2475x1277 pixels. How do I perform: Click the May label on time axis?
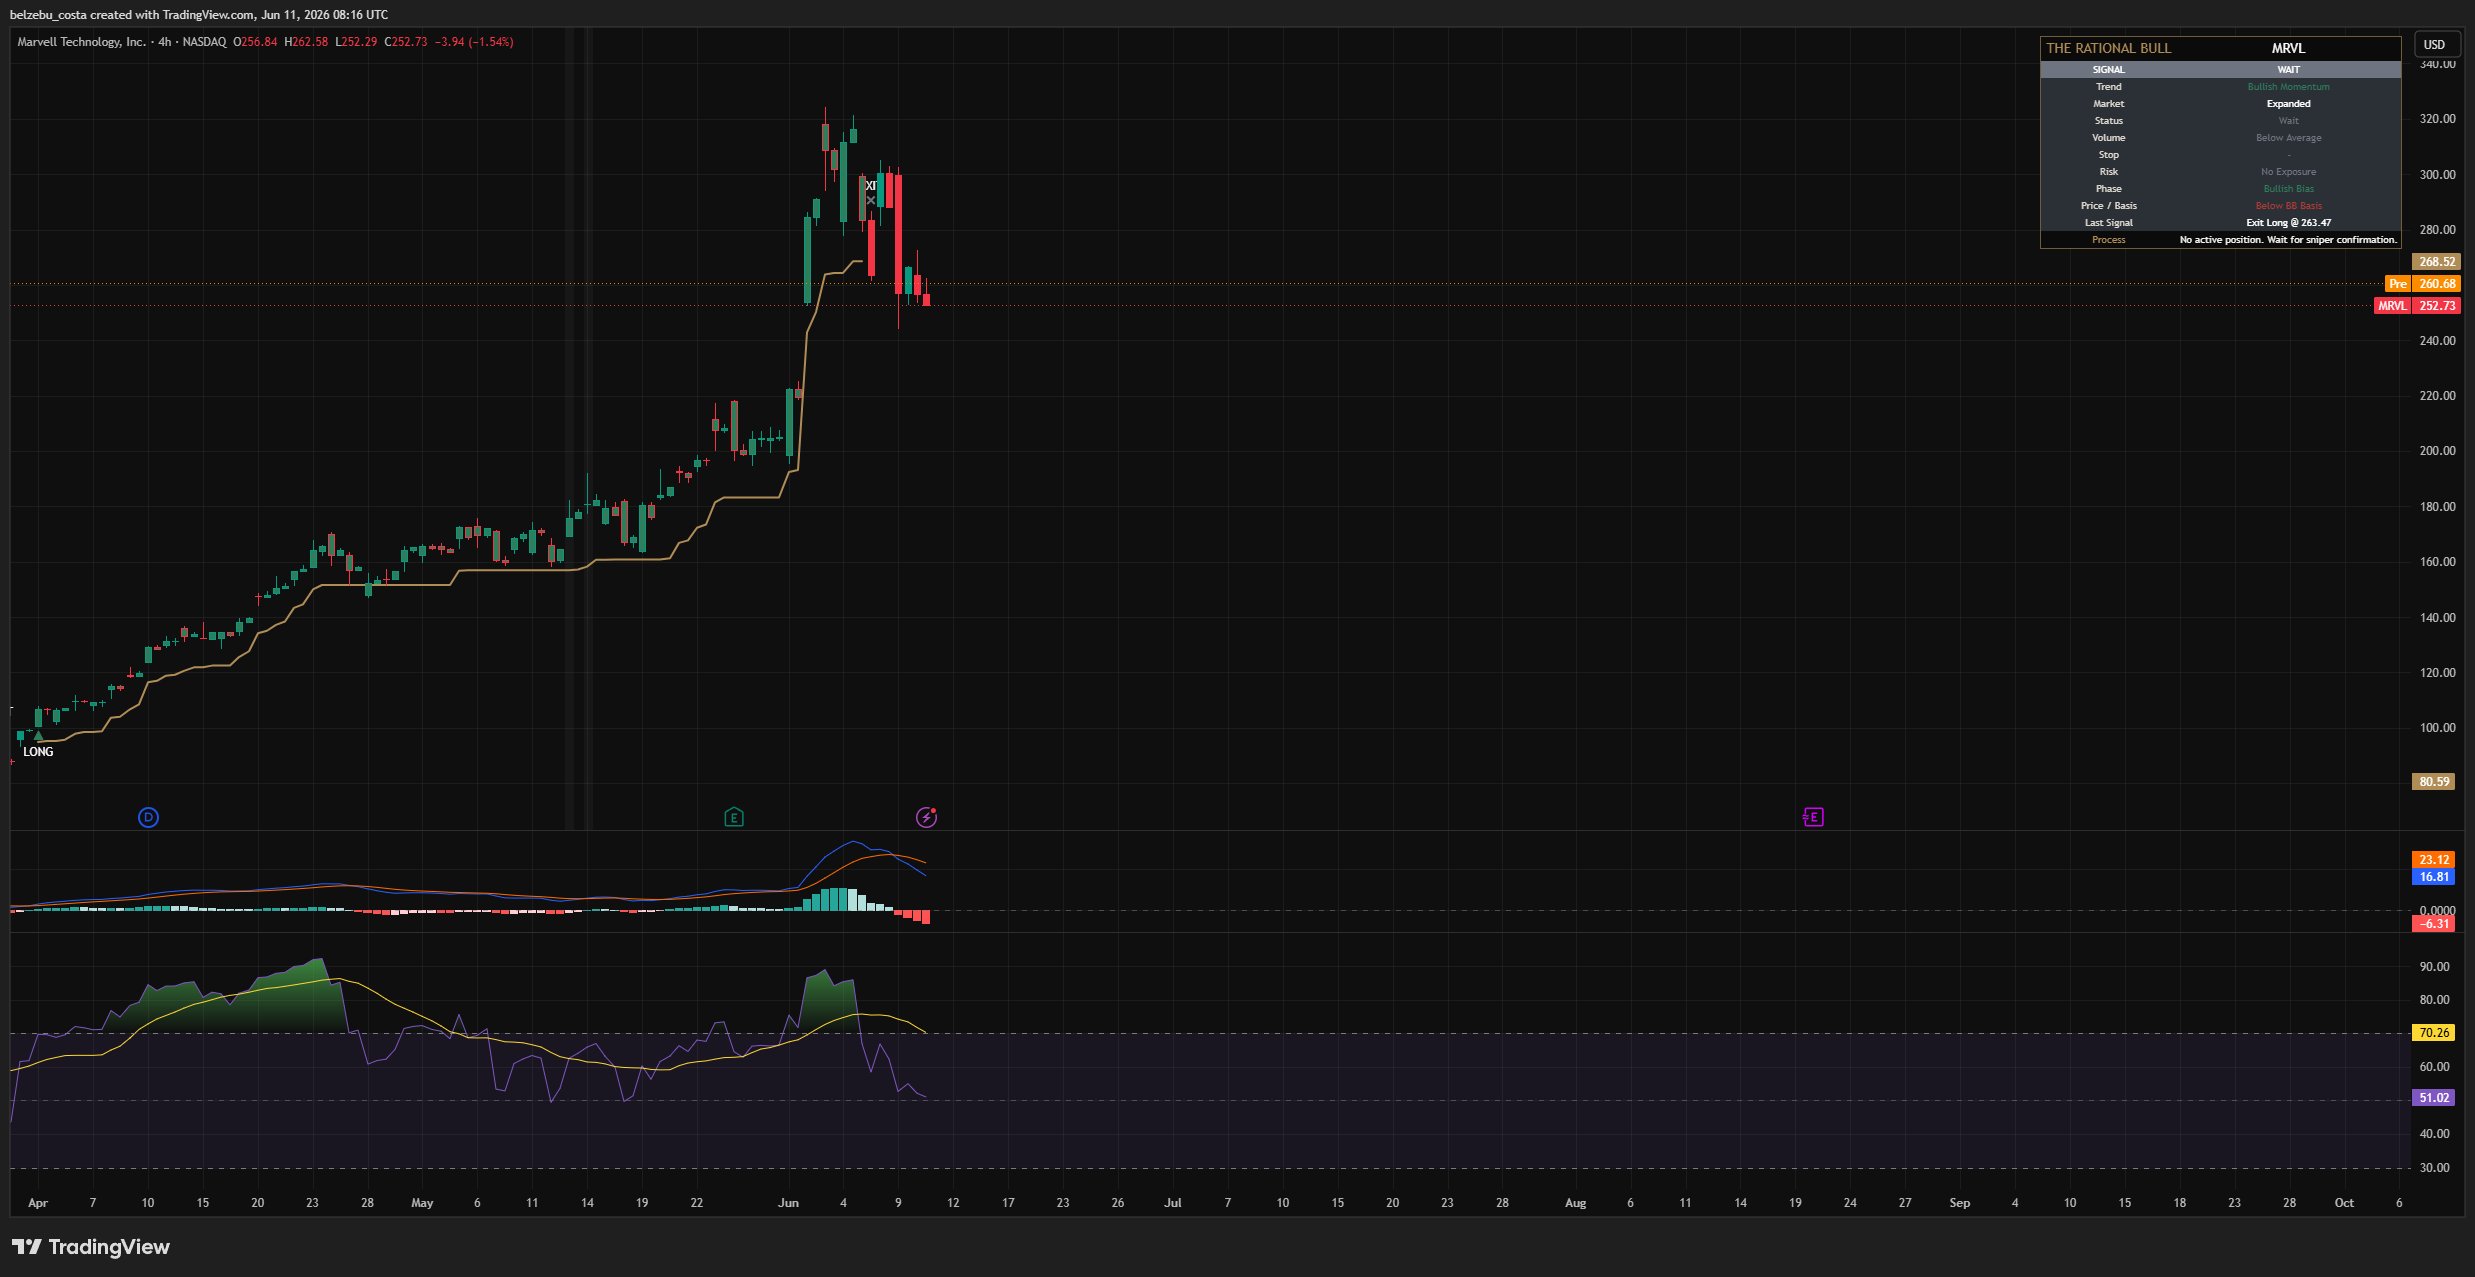[422, 1203]
